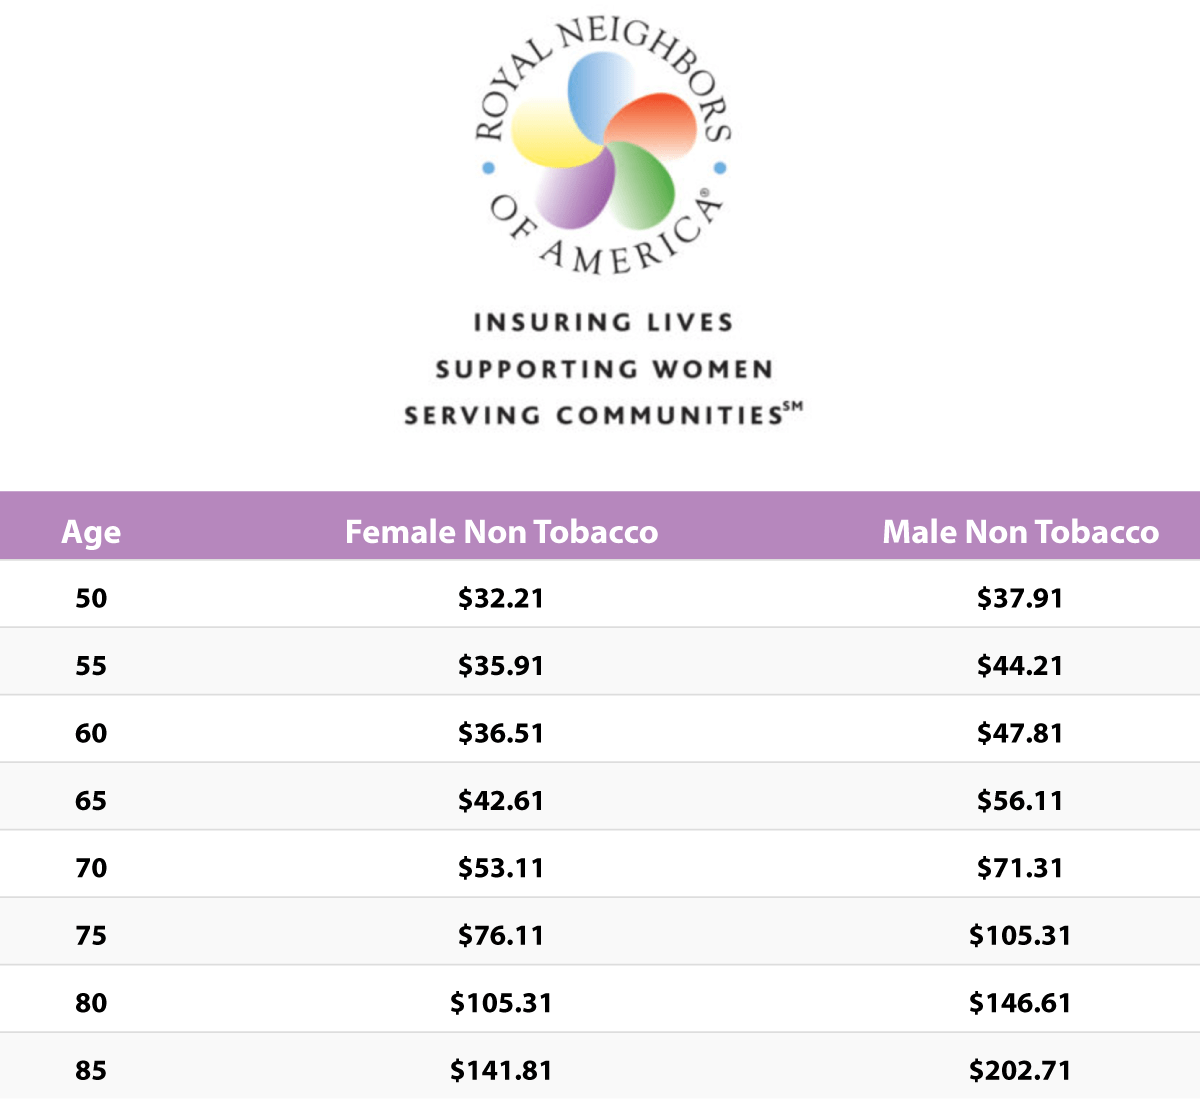Click the Male Non Tobacco column header
Screen dimensions: 1200x1116
(1020, 532)
